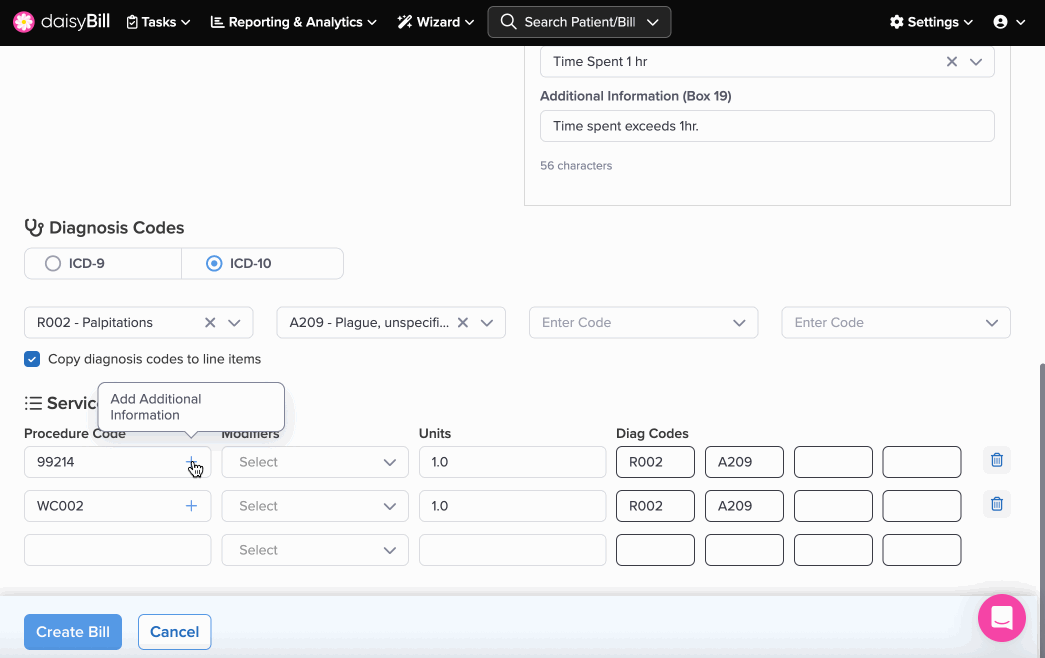
Task: Expand the Search Patient/Bill dropdown
Action: (653, 22)
